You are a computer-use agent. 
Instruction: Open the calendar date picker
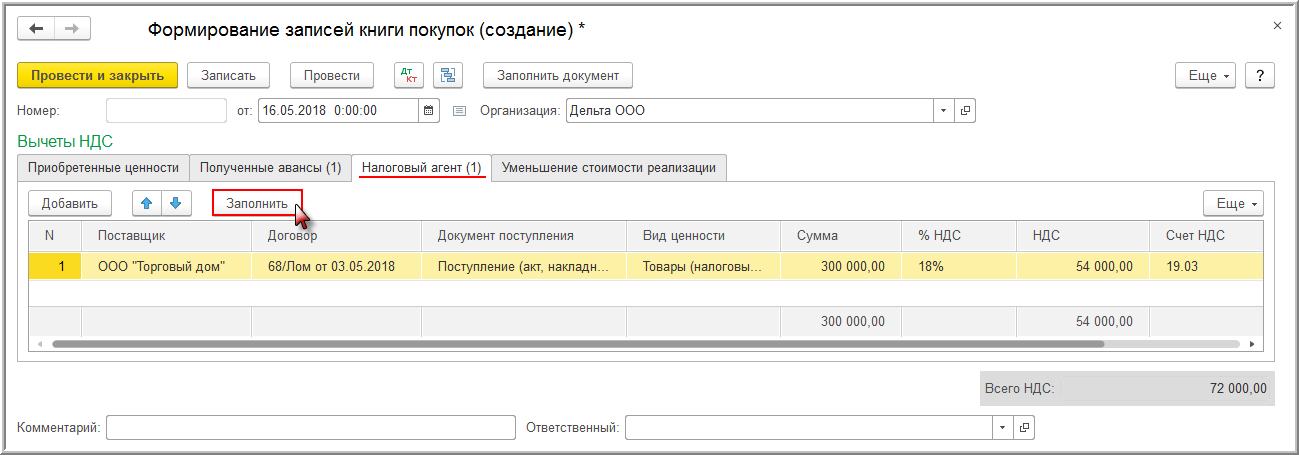(x=429, y=111)
